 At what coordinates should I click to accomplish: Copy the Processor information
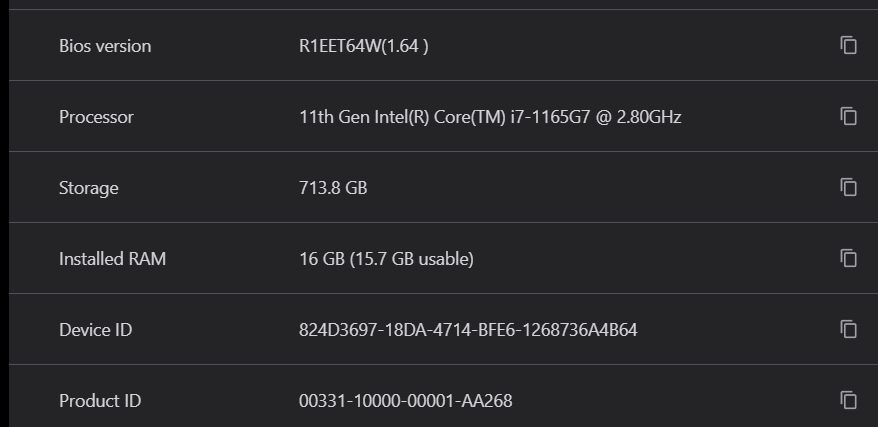(x=848, y=116)
